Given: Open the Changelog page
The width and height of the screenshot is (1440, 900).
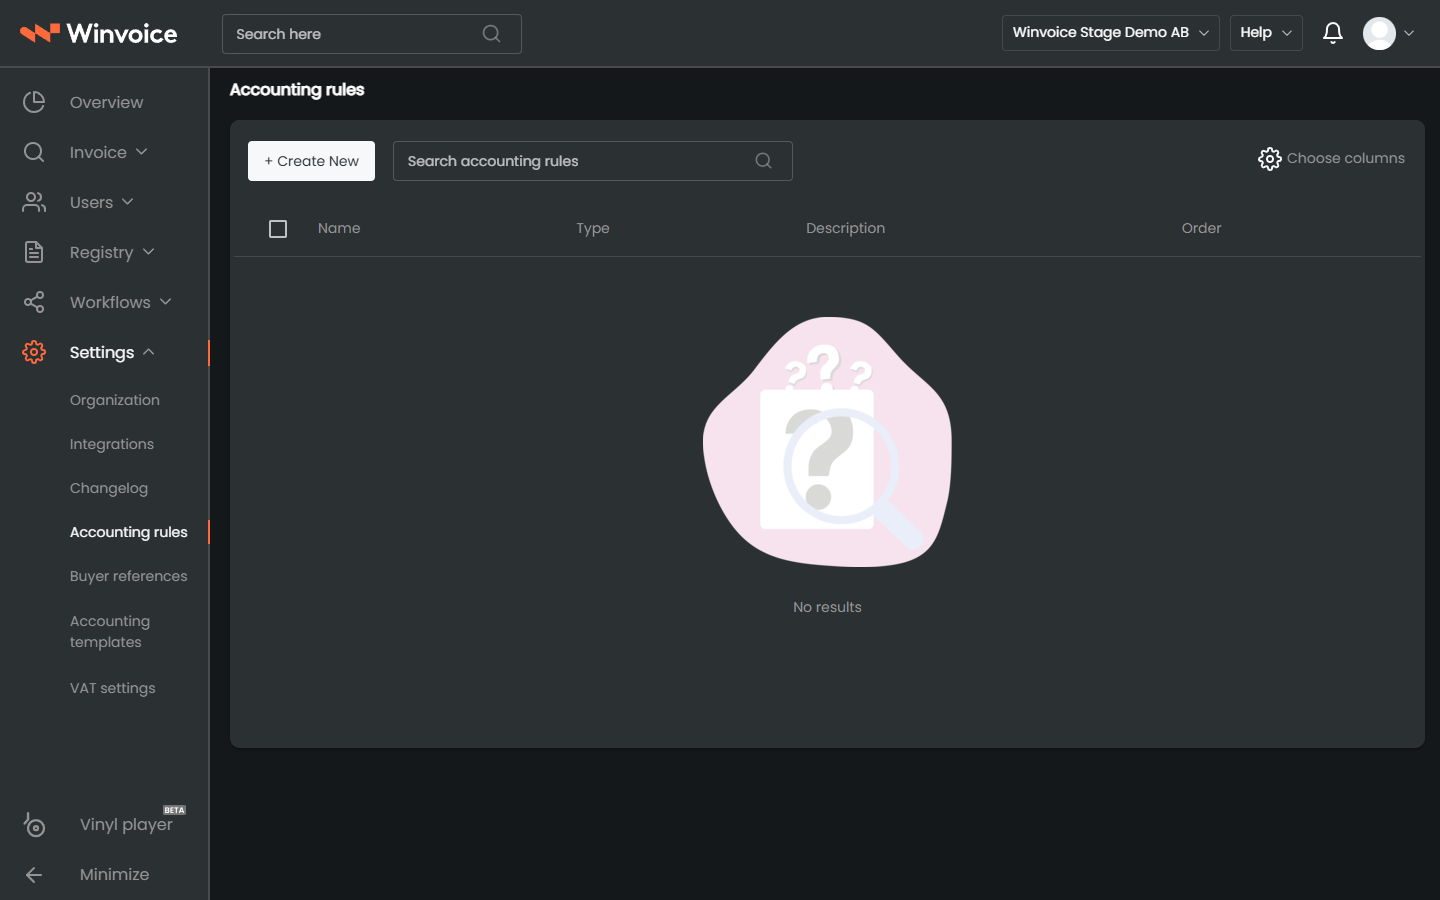Looking at the screenshot, I should 109,488.
